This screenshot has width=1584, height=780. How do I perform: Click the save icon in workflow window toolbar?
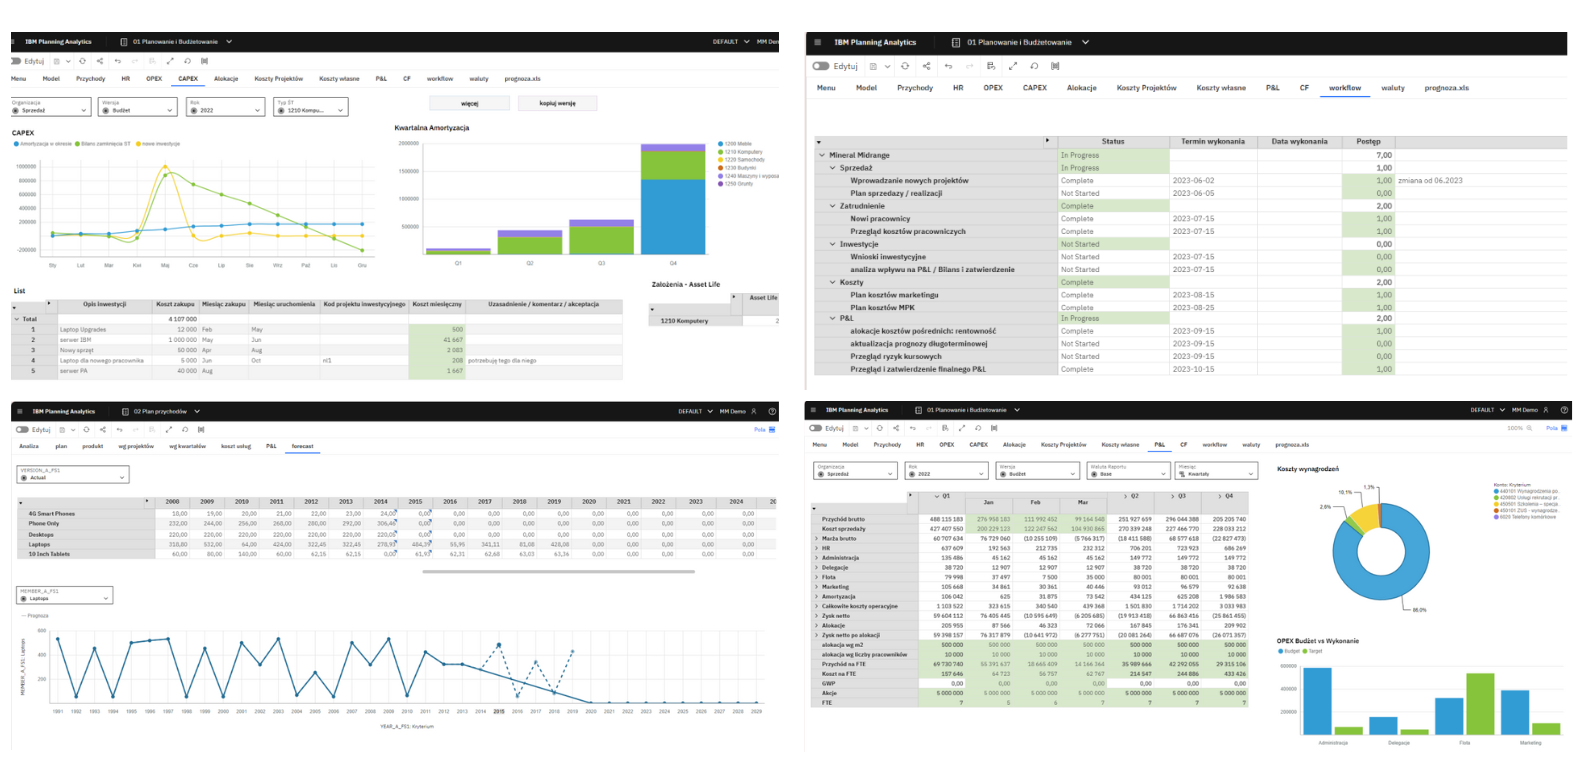point(873,66)
